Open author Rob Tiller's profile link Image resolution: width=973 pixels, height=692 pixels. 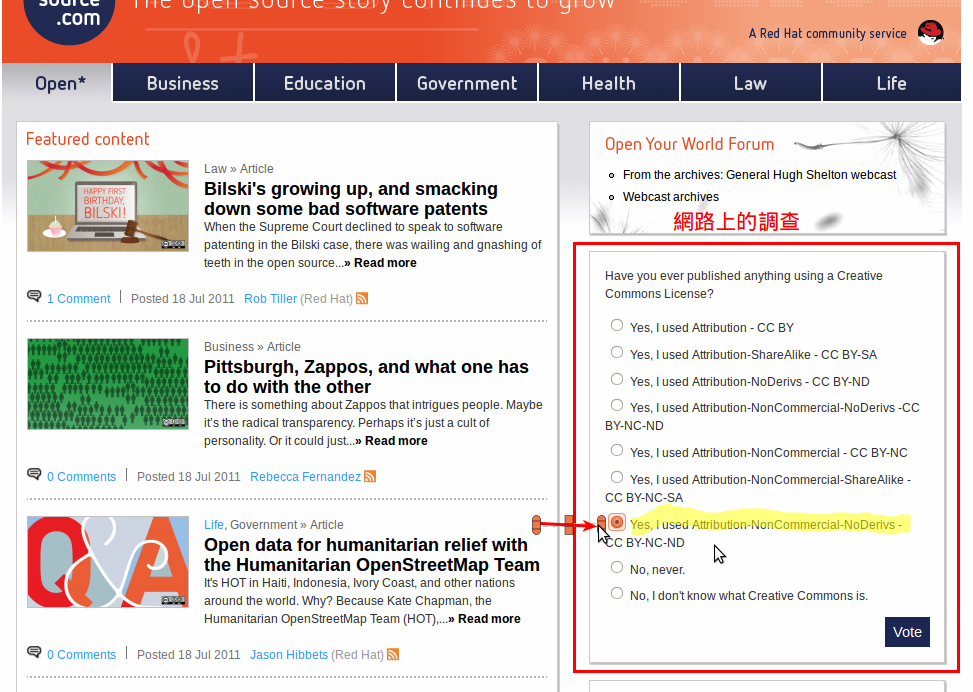[271, 299]
